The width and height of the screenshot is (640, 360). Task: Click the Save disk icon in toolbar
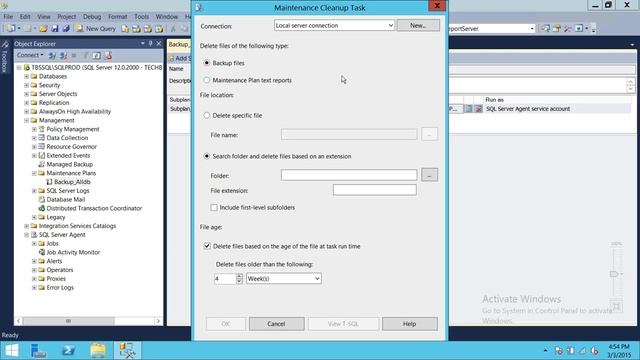(55, 29)
